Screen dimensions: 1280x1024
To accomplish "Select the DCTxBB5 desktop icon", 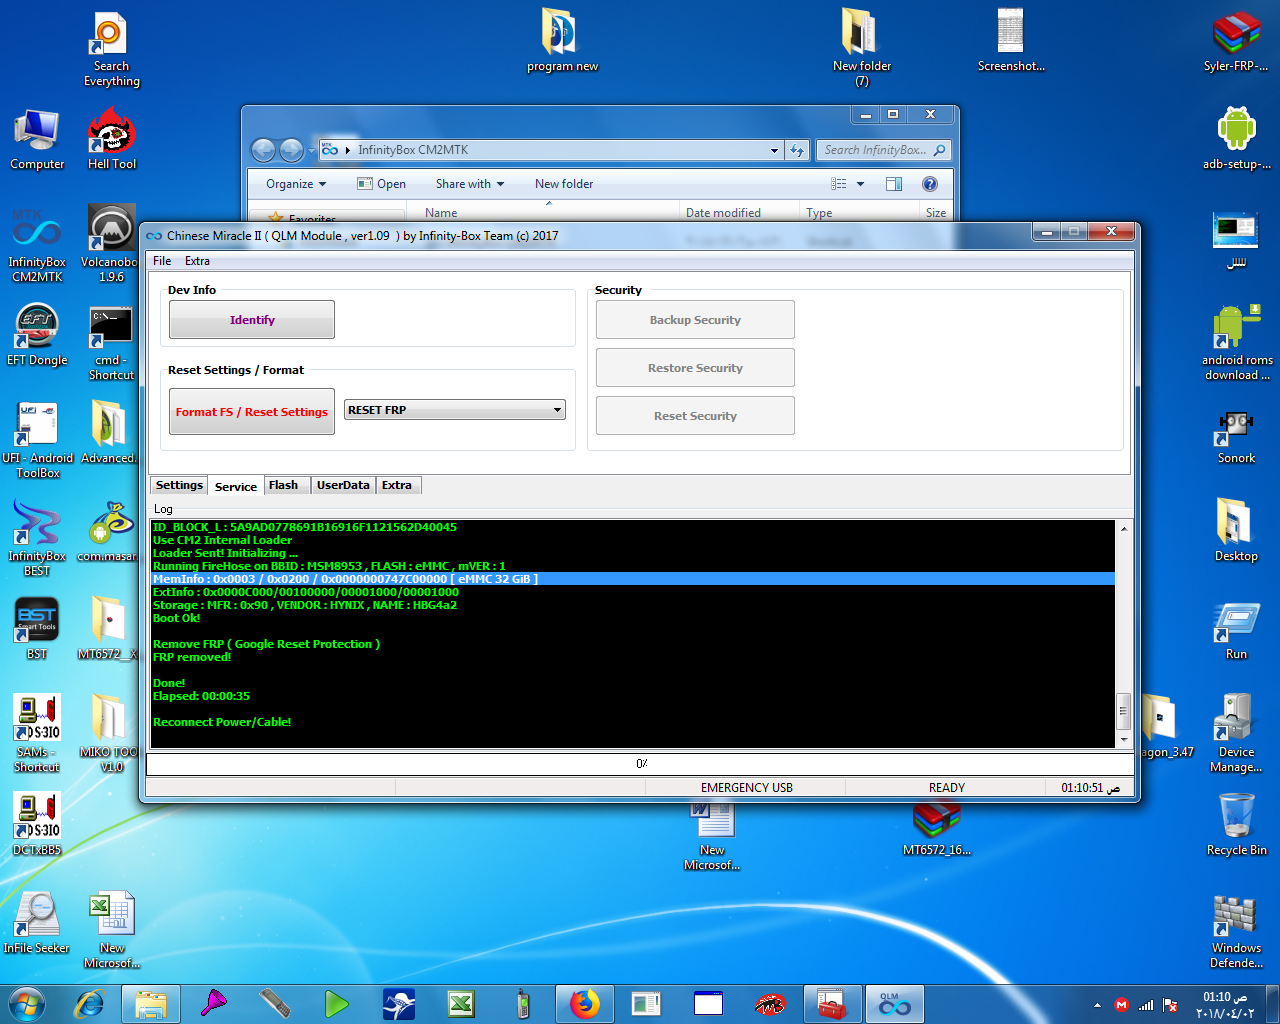I will coord(37,824).
